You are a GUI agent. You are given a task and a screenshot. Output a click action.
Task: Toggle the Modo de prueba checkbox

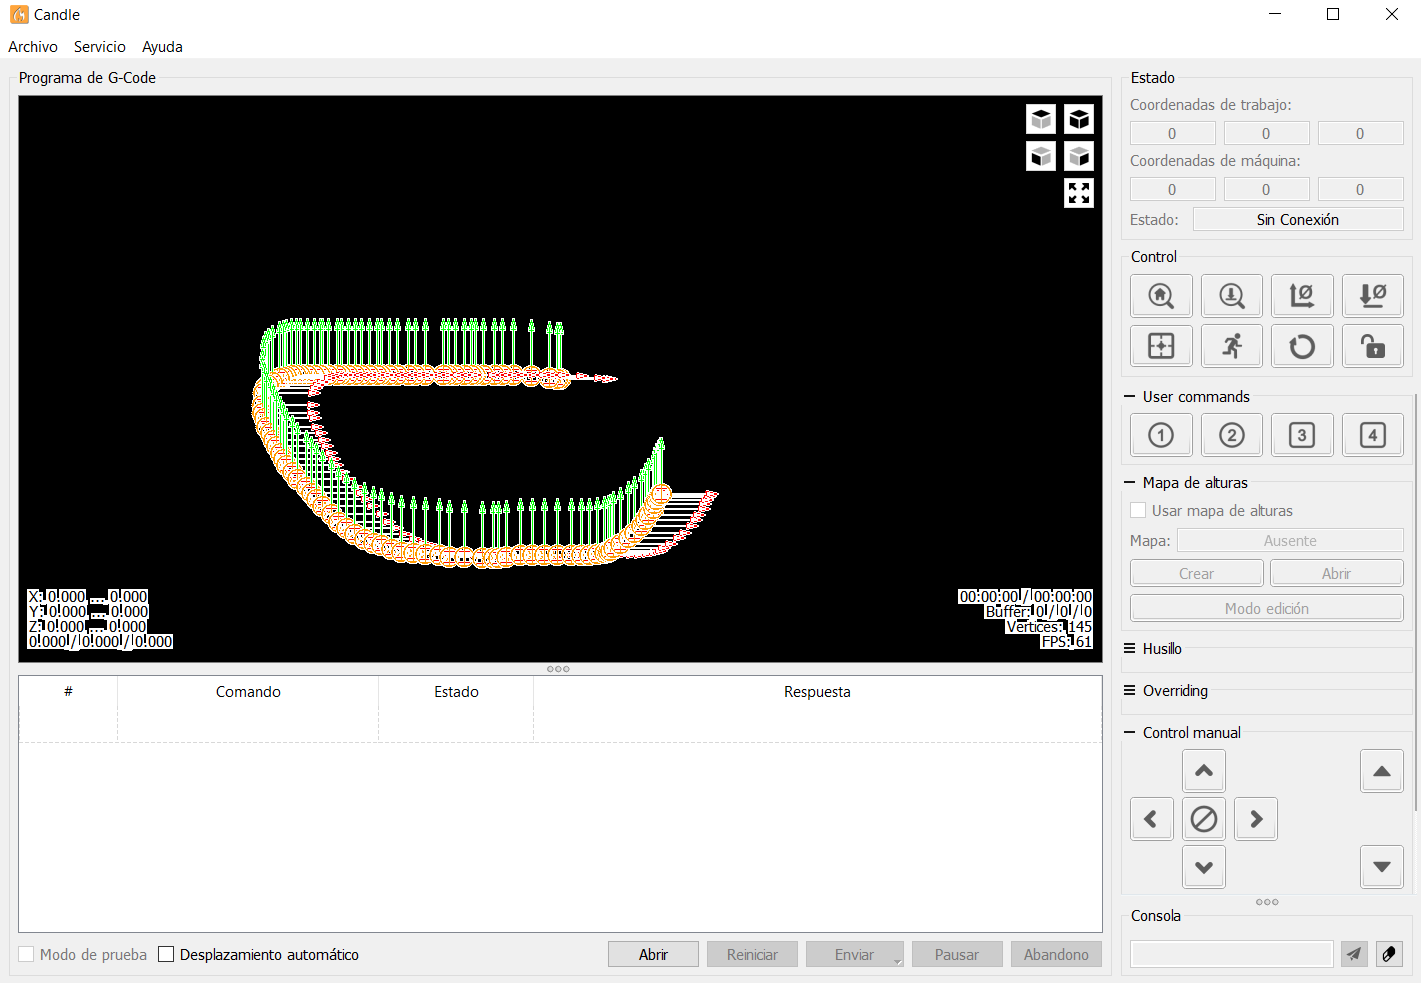coord(27,955)
